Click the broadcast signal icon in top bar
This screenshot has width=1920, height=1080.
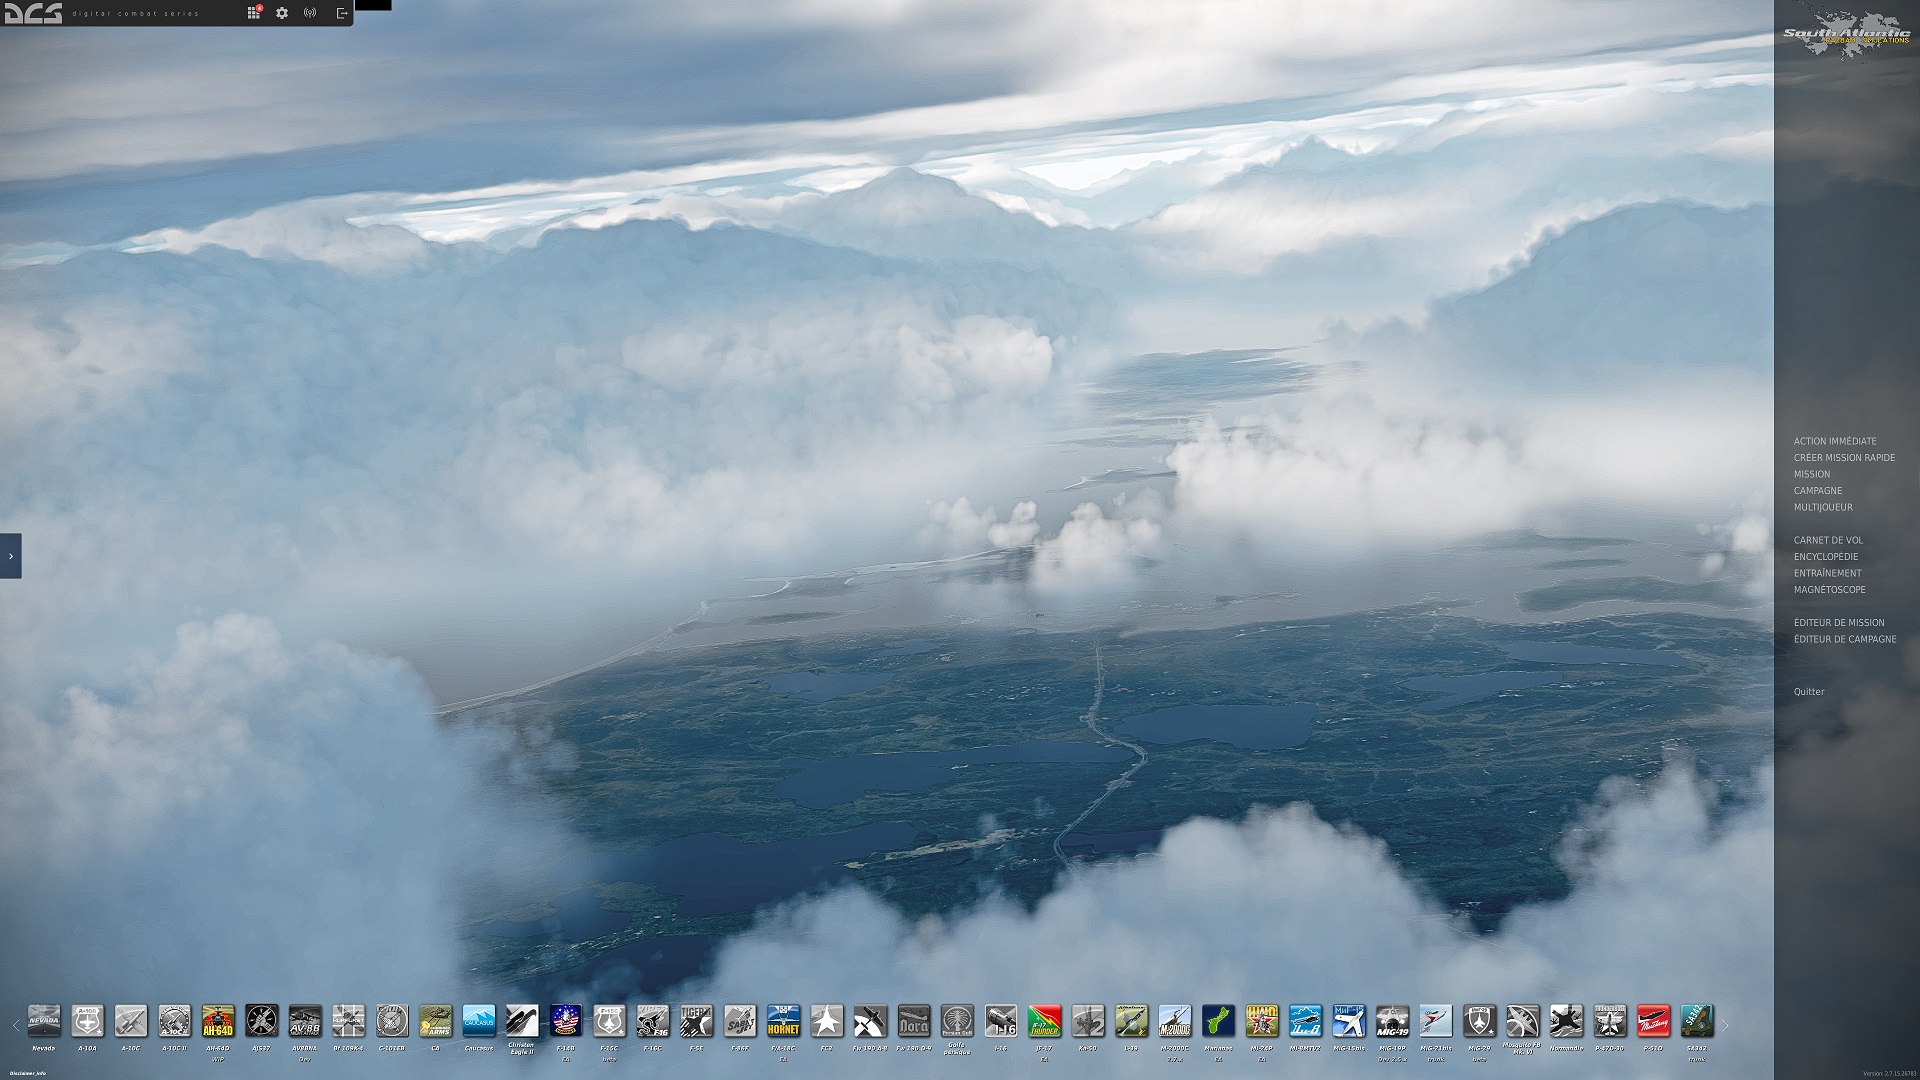[x=310, y=13]
